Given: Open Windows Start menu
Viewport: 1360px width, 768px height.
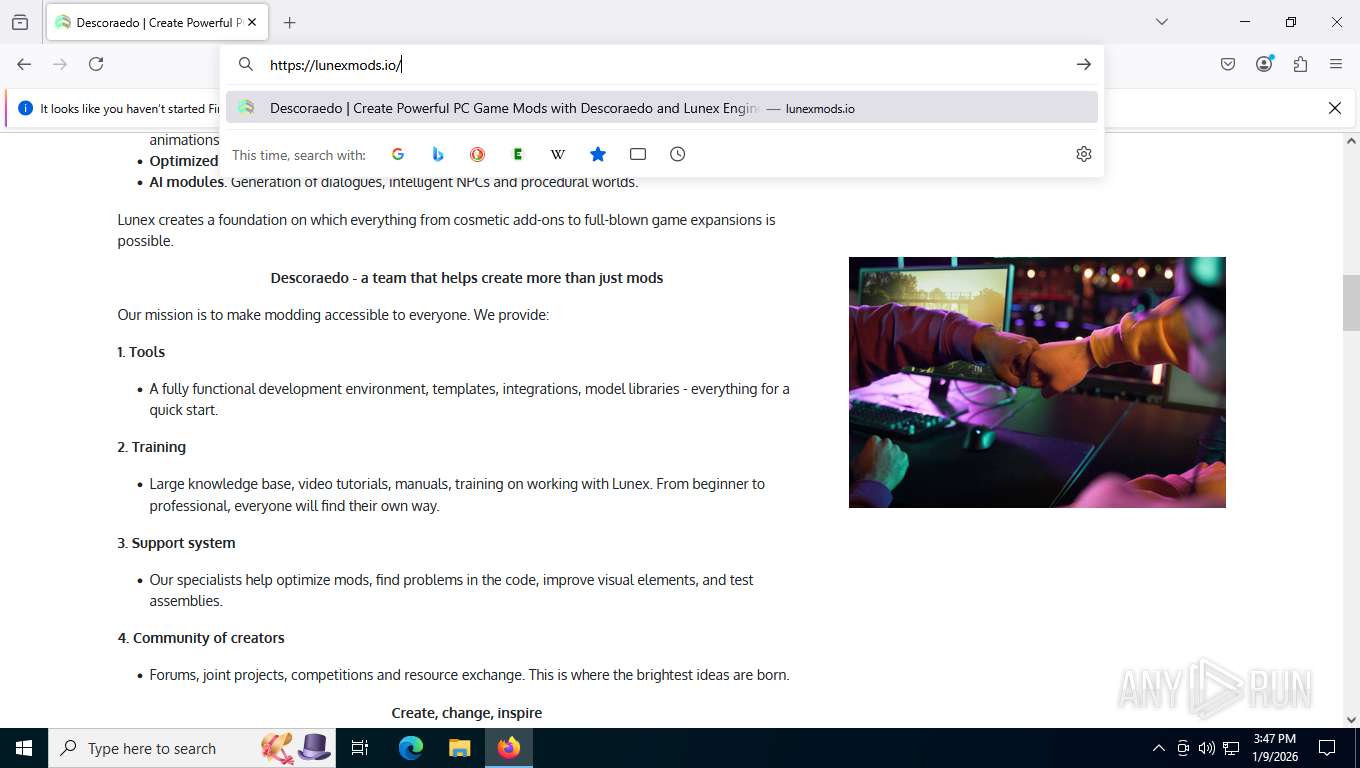Looking at the screenshot, I should point(24,748).
